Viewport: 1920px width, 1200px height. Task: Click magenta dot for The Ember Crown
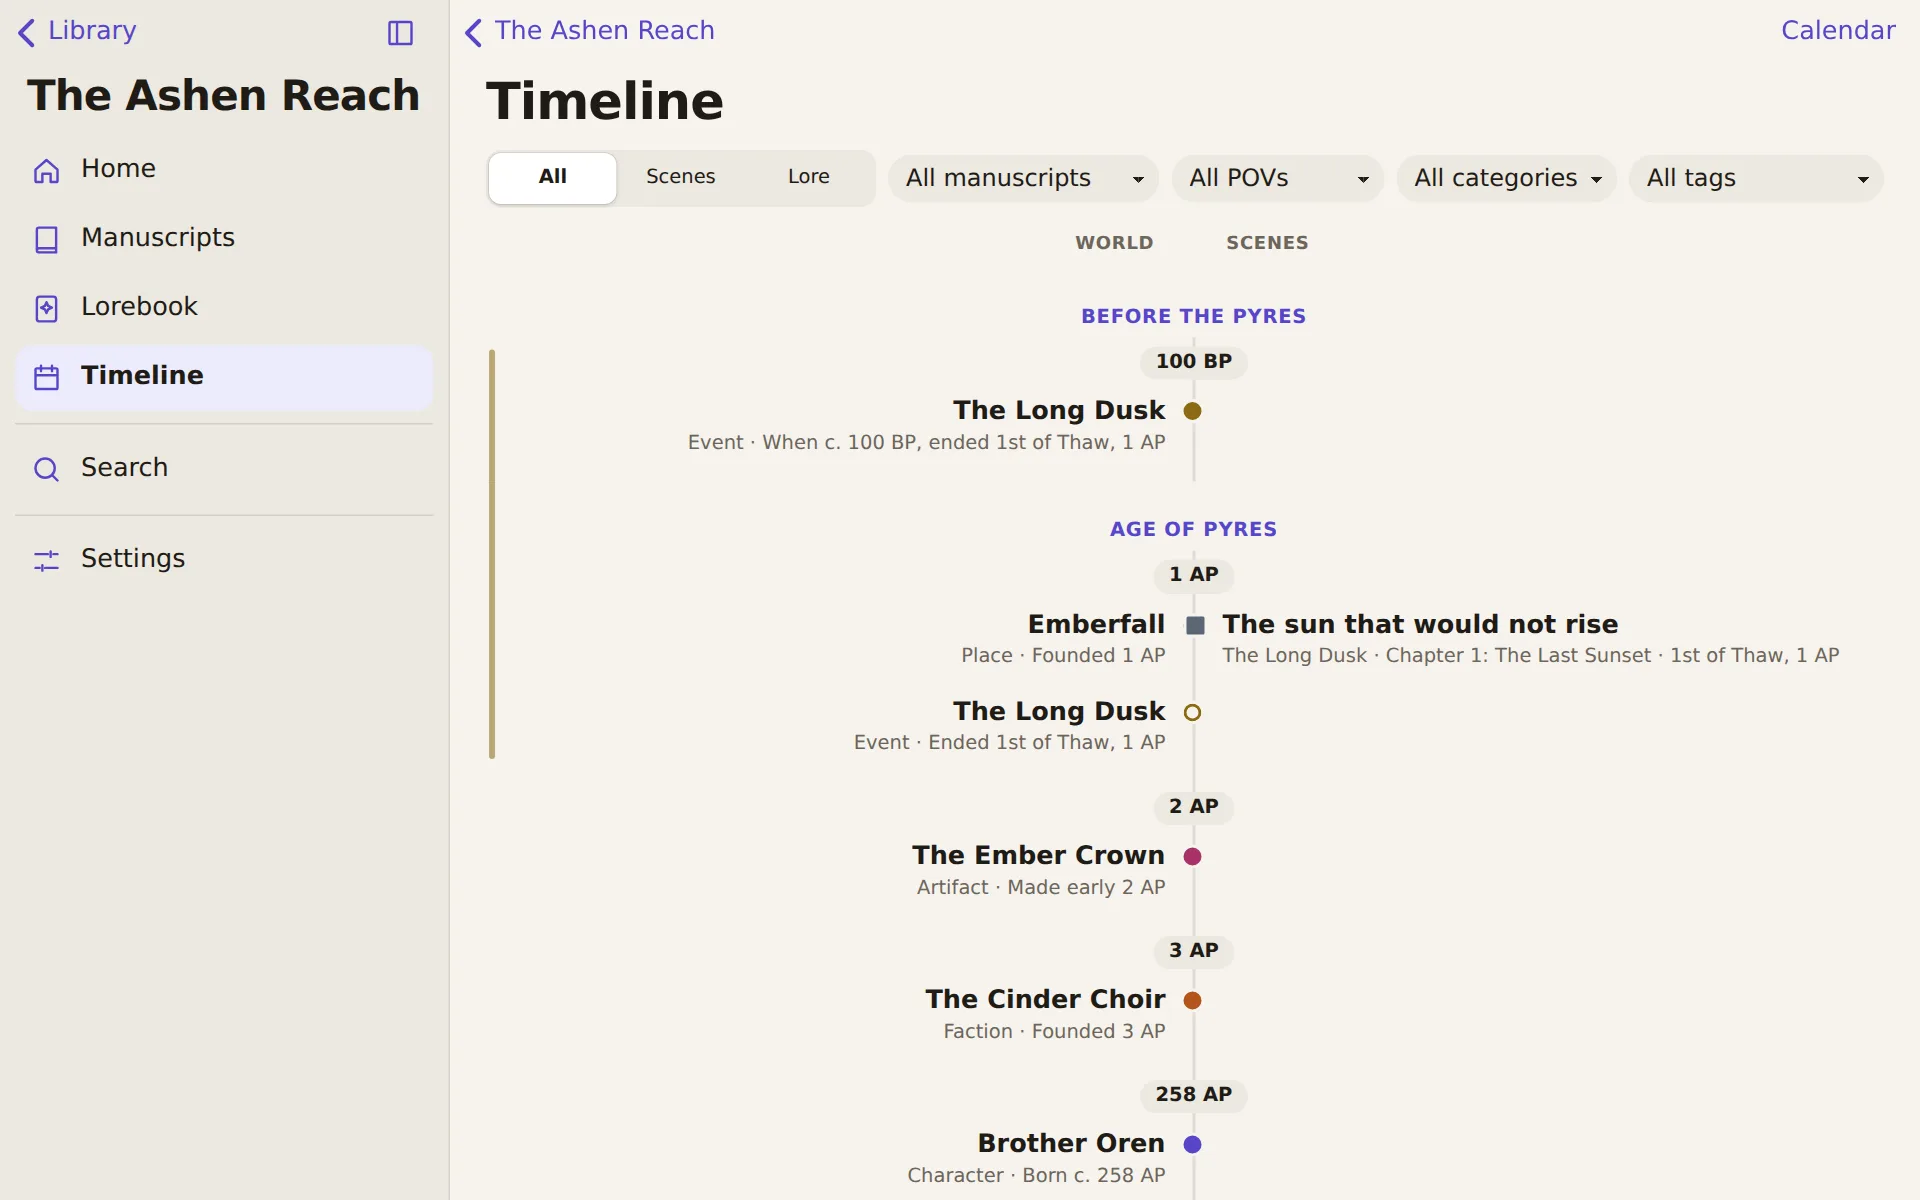[1193, 857]
